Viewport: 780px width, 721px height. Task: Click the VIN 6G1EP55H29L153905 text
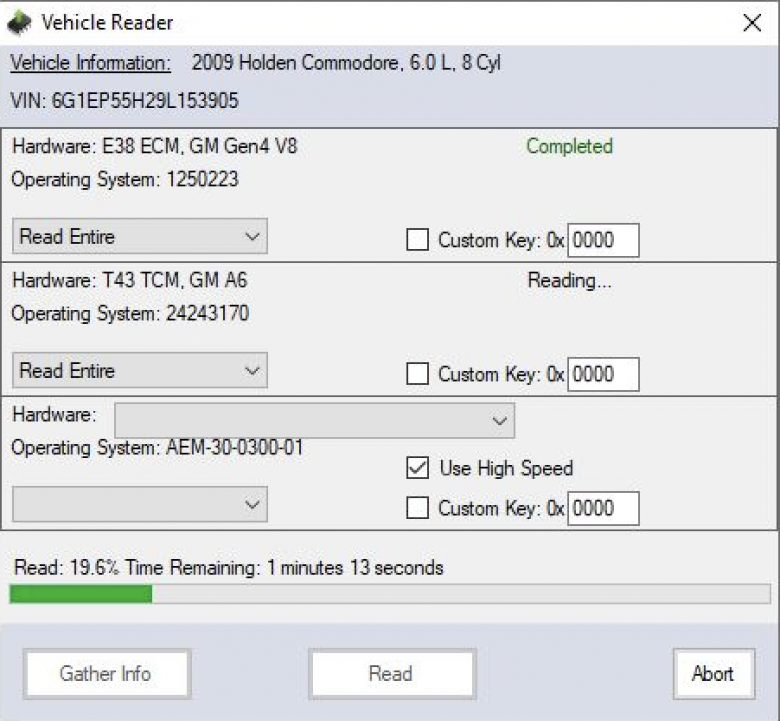coord(124,101)
